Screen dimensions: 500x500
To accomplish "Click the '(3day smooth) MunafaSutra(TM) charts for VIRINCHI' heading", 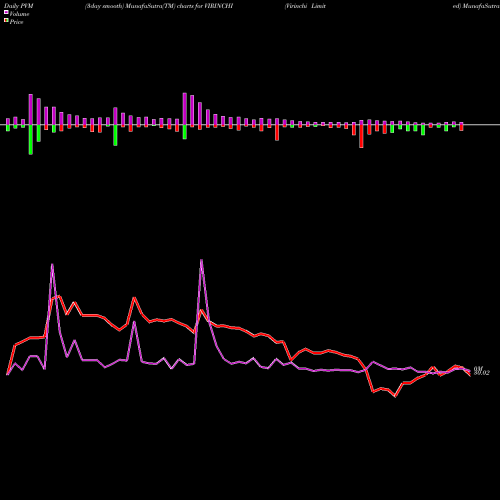I will pyautogui.click(x=159, y=6).
